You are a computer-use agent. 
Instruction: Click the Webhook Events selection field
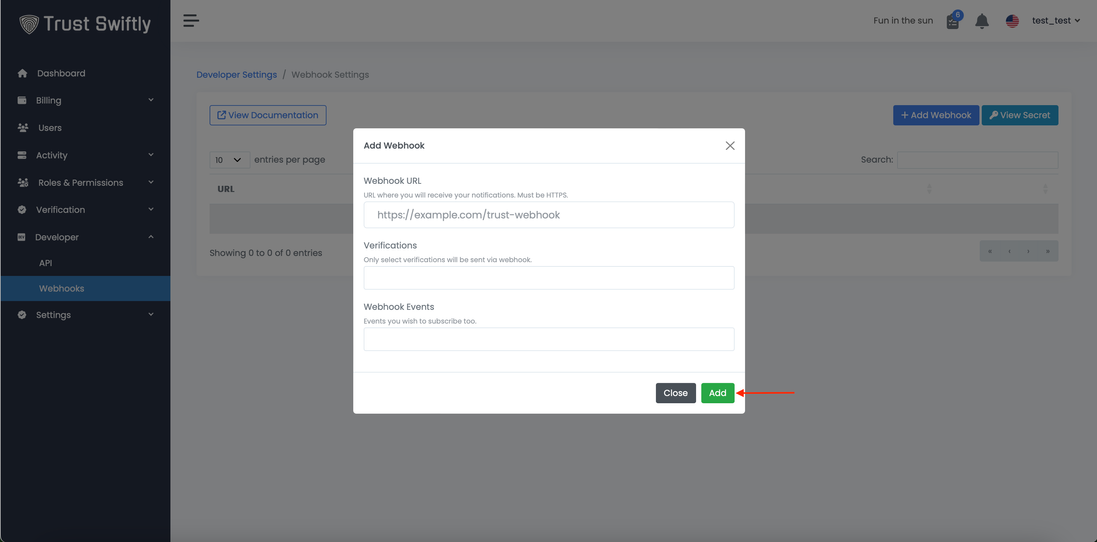(548, 339)
